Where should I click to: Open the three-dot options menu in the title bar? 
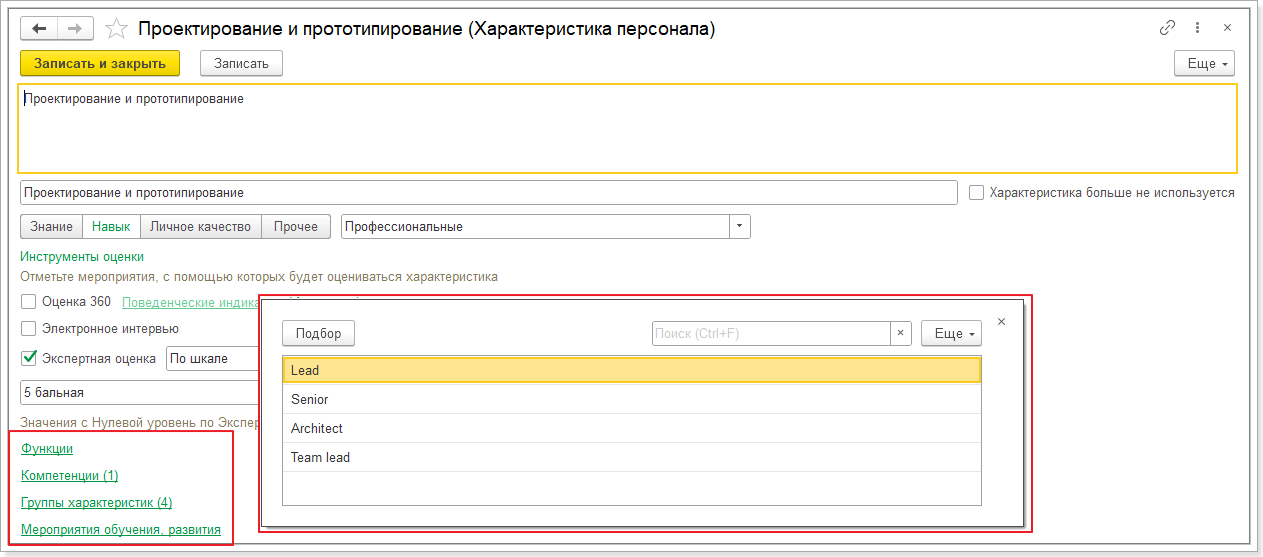click(1197, 28)
